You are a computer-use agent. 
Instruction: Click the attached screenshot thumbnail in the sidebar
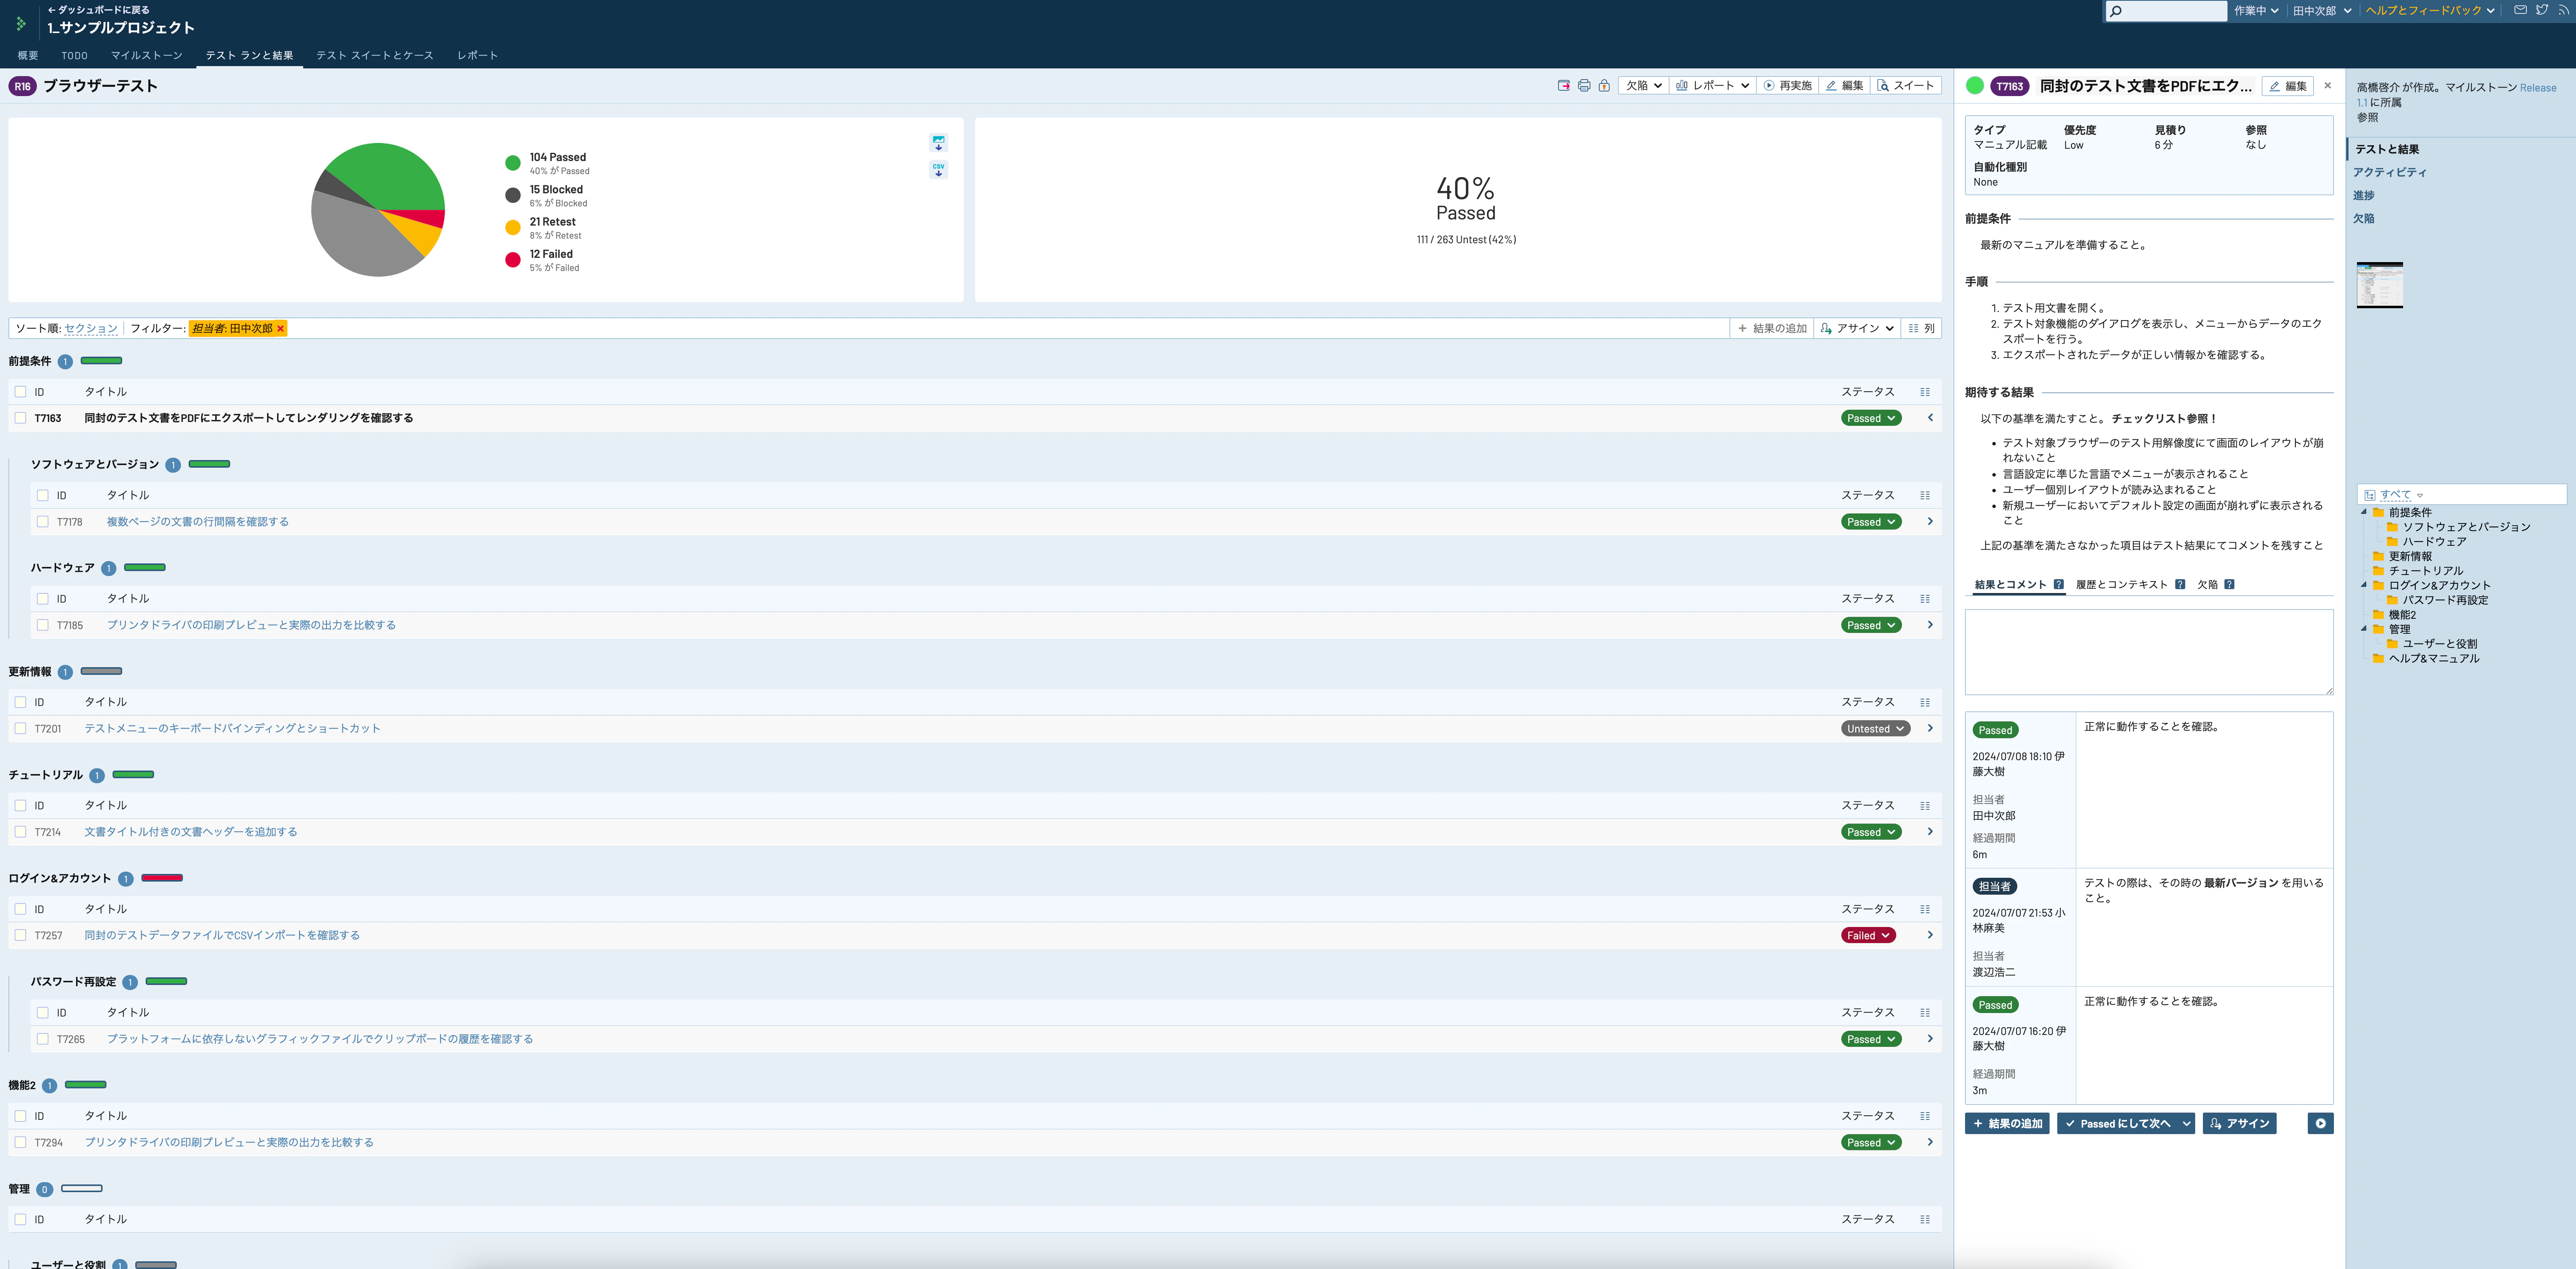pos(2380,286)
